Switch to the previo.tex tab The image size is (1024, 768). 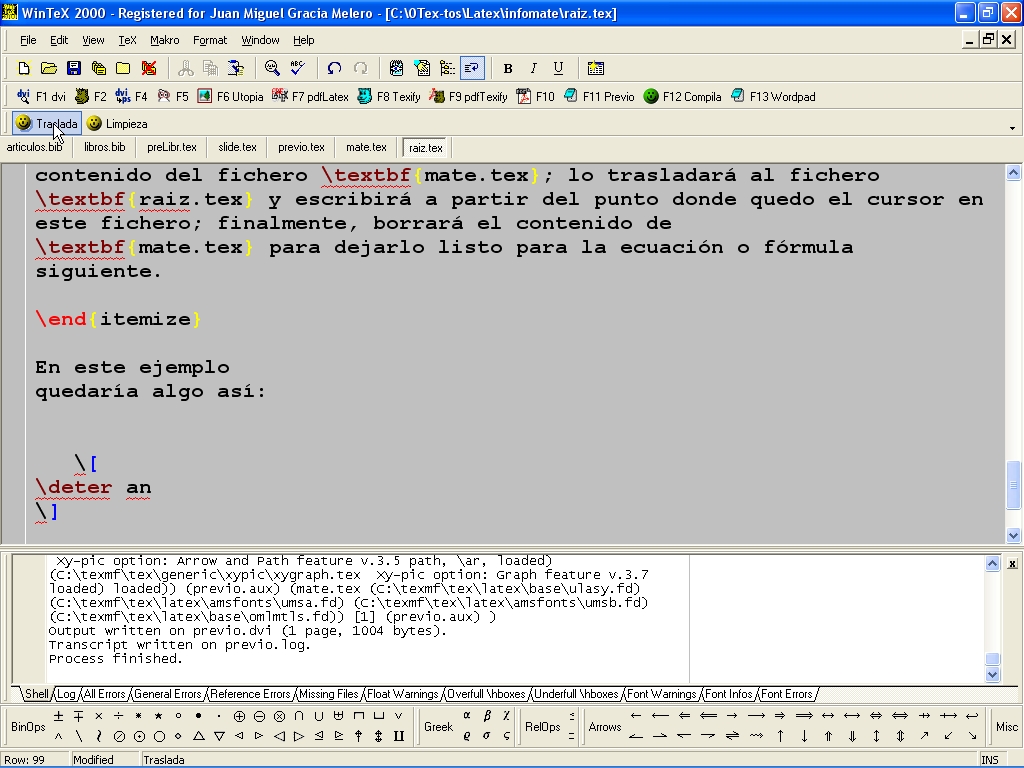point(301,147)
